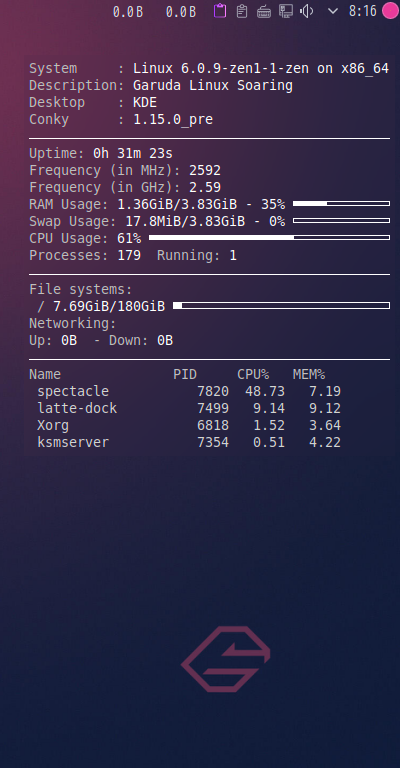Screen dimensions: 400x768
Task: Click the Garuda eagle logo on desktop
Action: (x=226, y=659)
